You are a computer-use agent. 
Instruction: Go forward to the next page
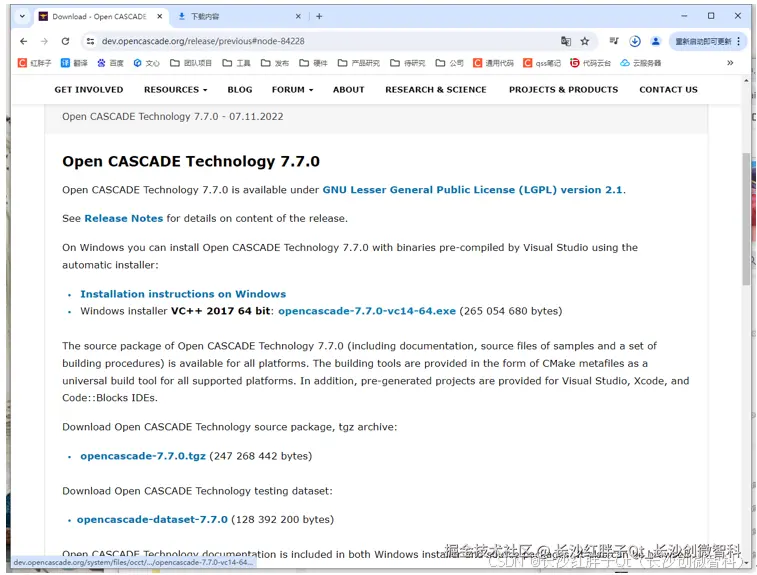point(44,41)
